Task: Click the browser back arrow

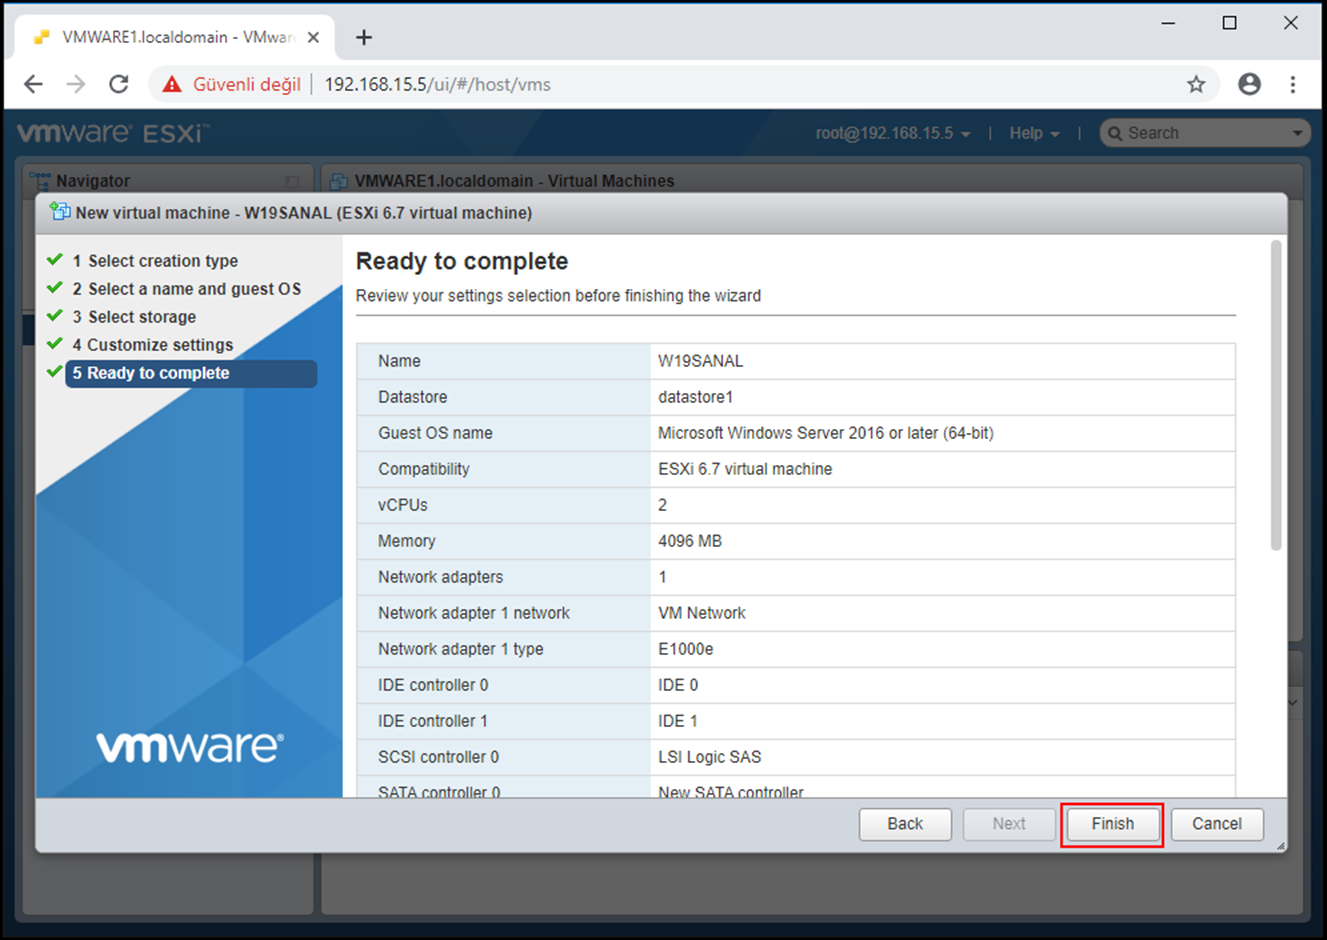Action: coord(33,84)
